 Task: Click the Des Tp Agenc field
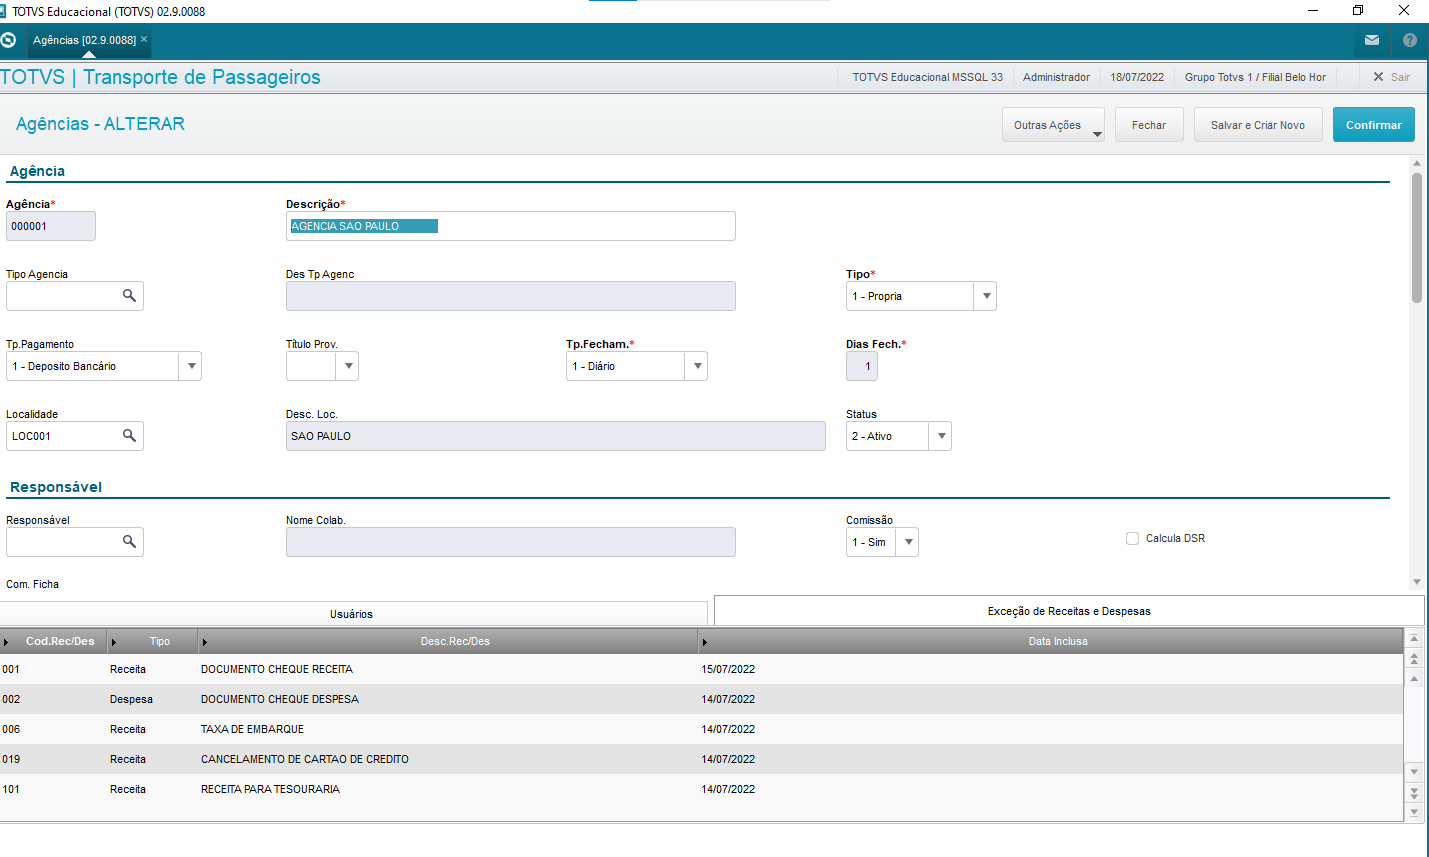tap(511, 296)
